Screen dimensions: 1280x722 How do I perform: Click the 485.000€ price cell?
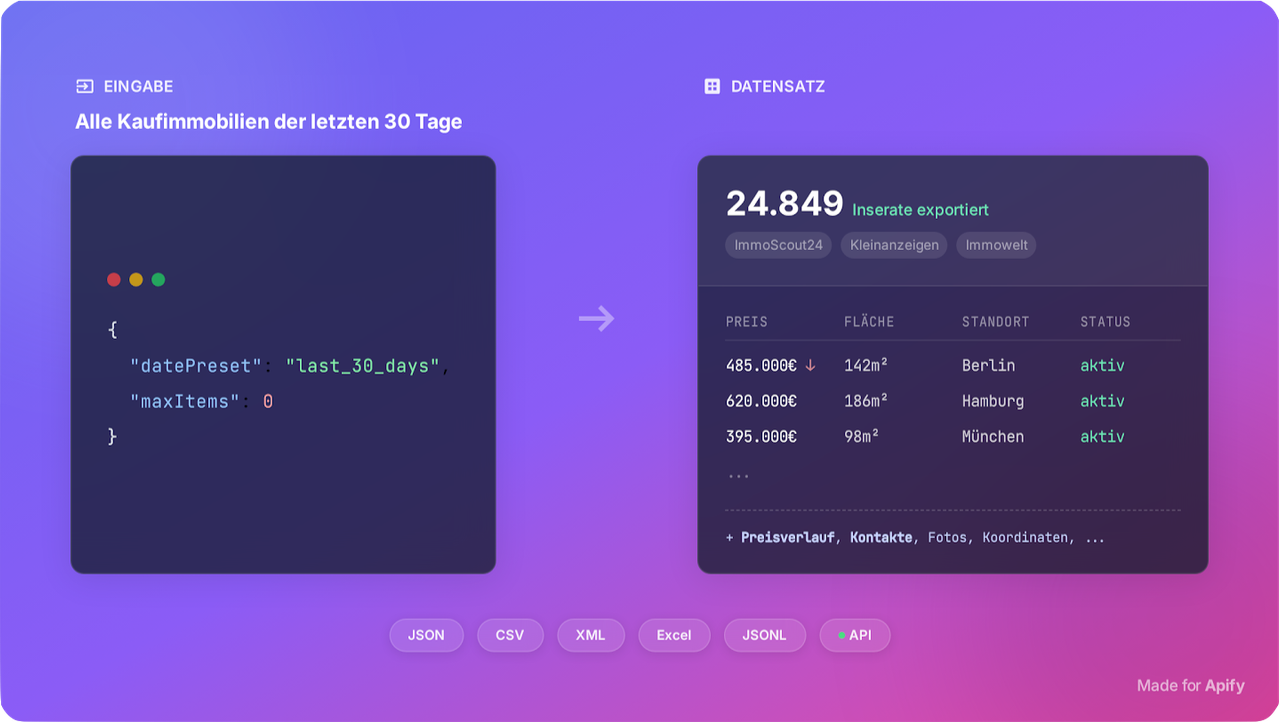coord(761,366)
